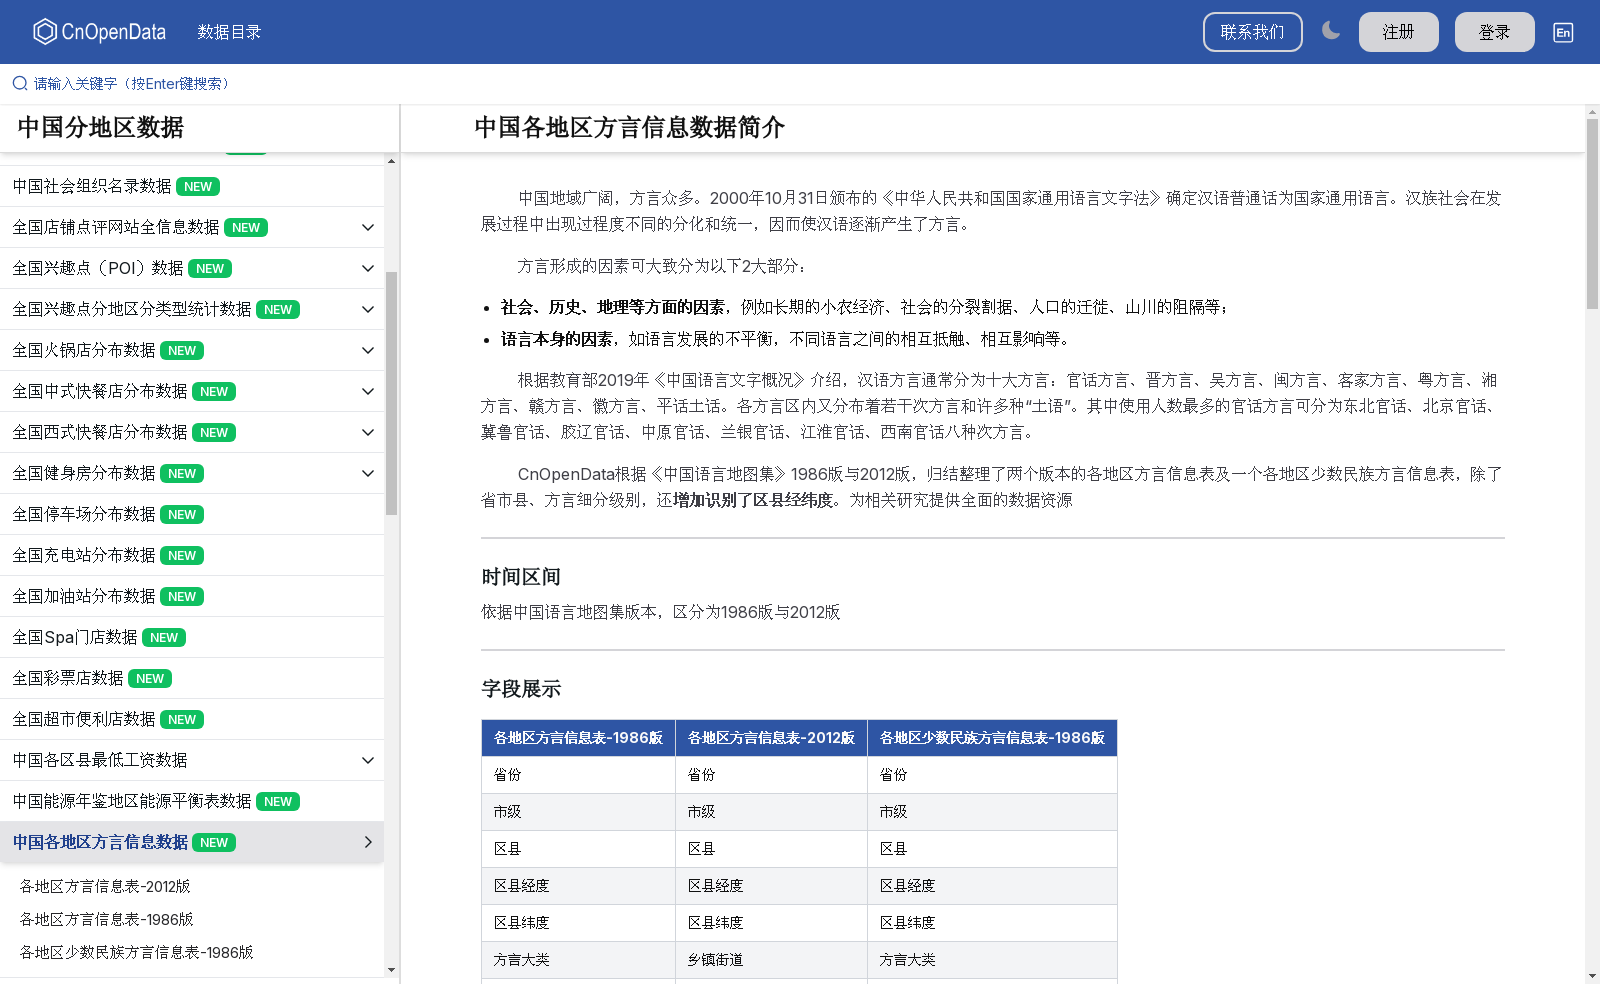The height and width of the screenshot is (1000, 1600).
Task: Click the 注册 button
Action: [1398, 32]
